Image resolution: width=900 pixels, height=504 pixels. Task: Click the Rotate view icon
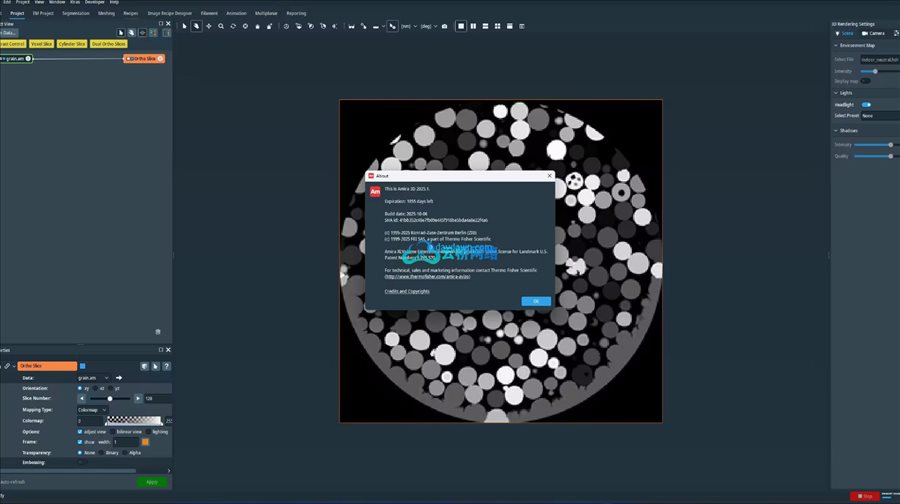(x=233, y=26)
